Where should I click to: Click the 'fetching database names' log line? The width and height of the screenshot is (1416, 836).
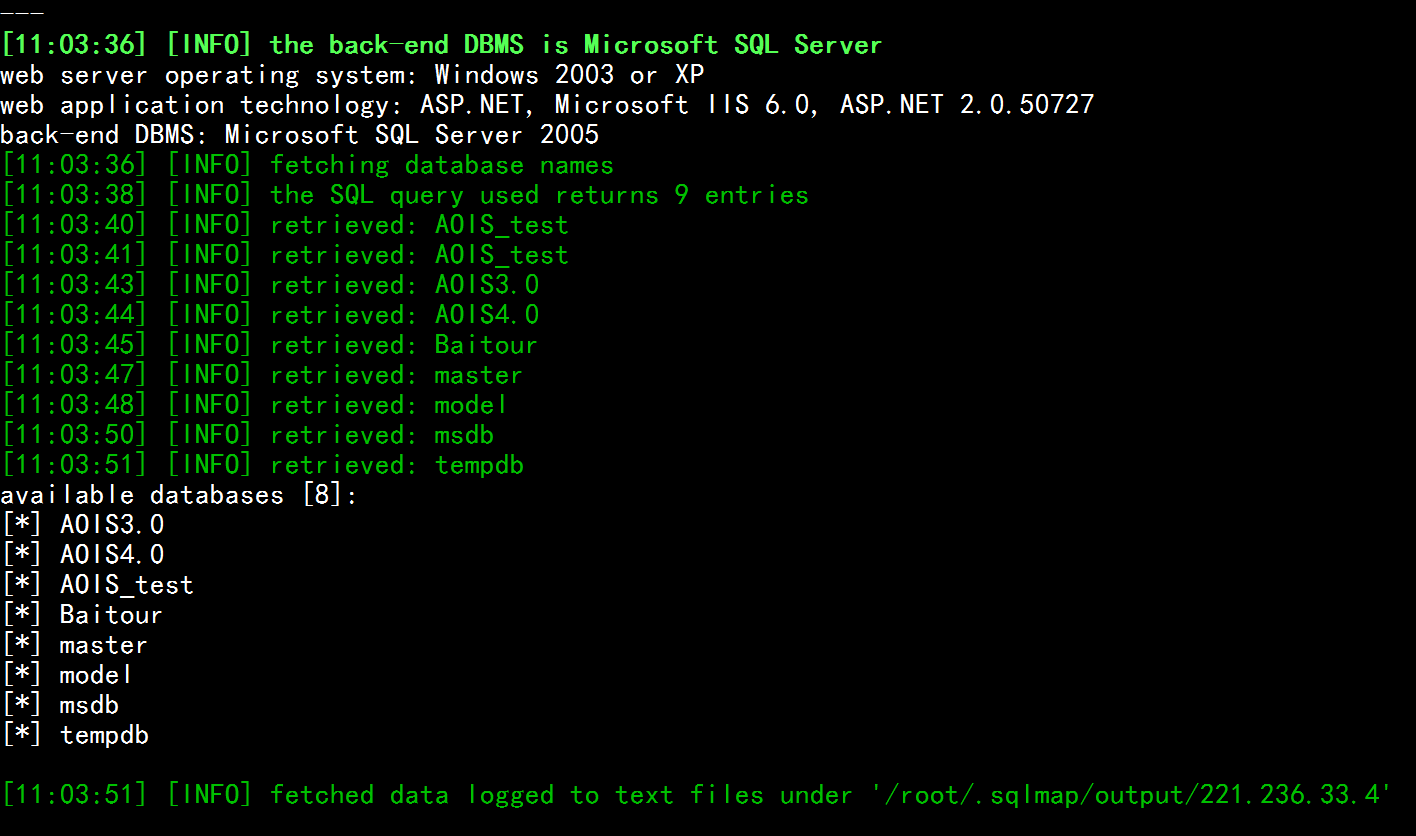click(x=307, y=165)
